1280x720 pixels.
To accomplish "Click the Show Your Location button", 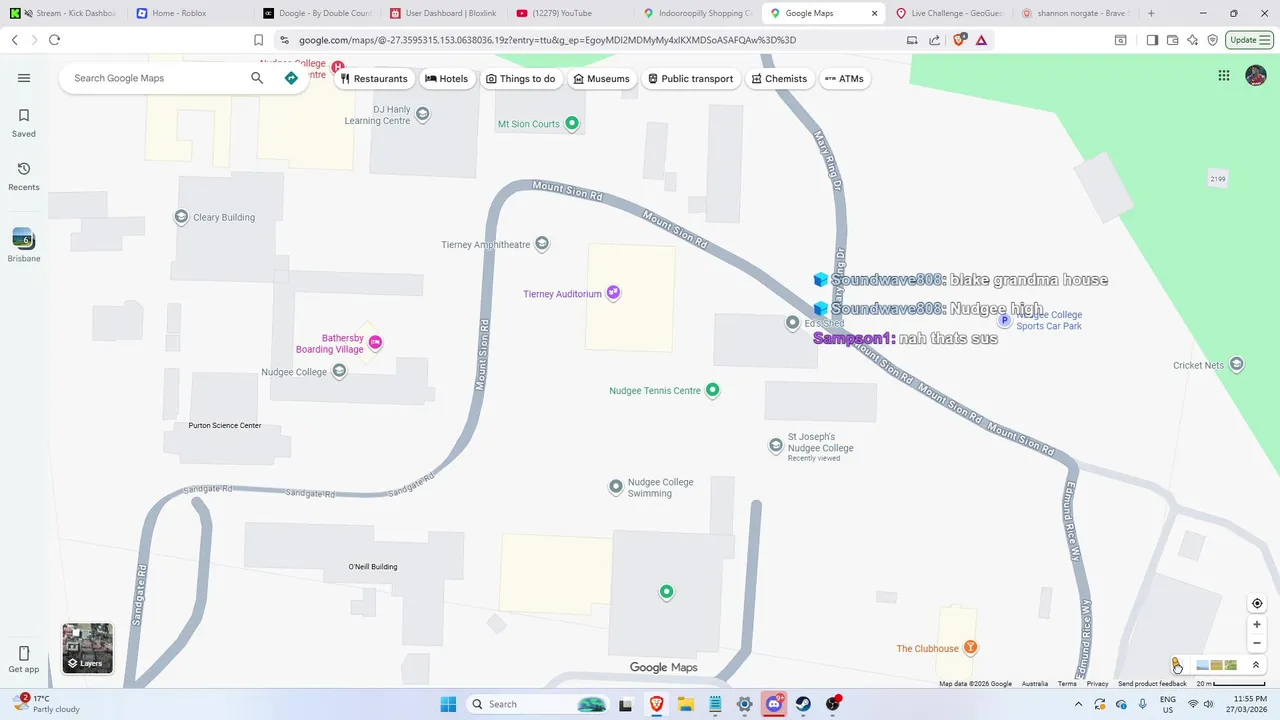I will (1257, 604).
